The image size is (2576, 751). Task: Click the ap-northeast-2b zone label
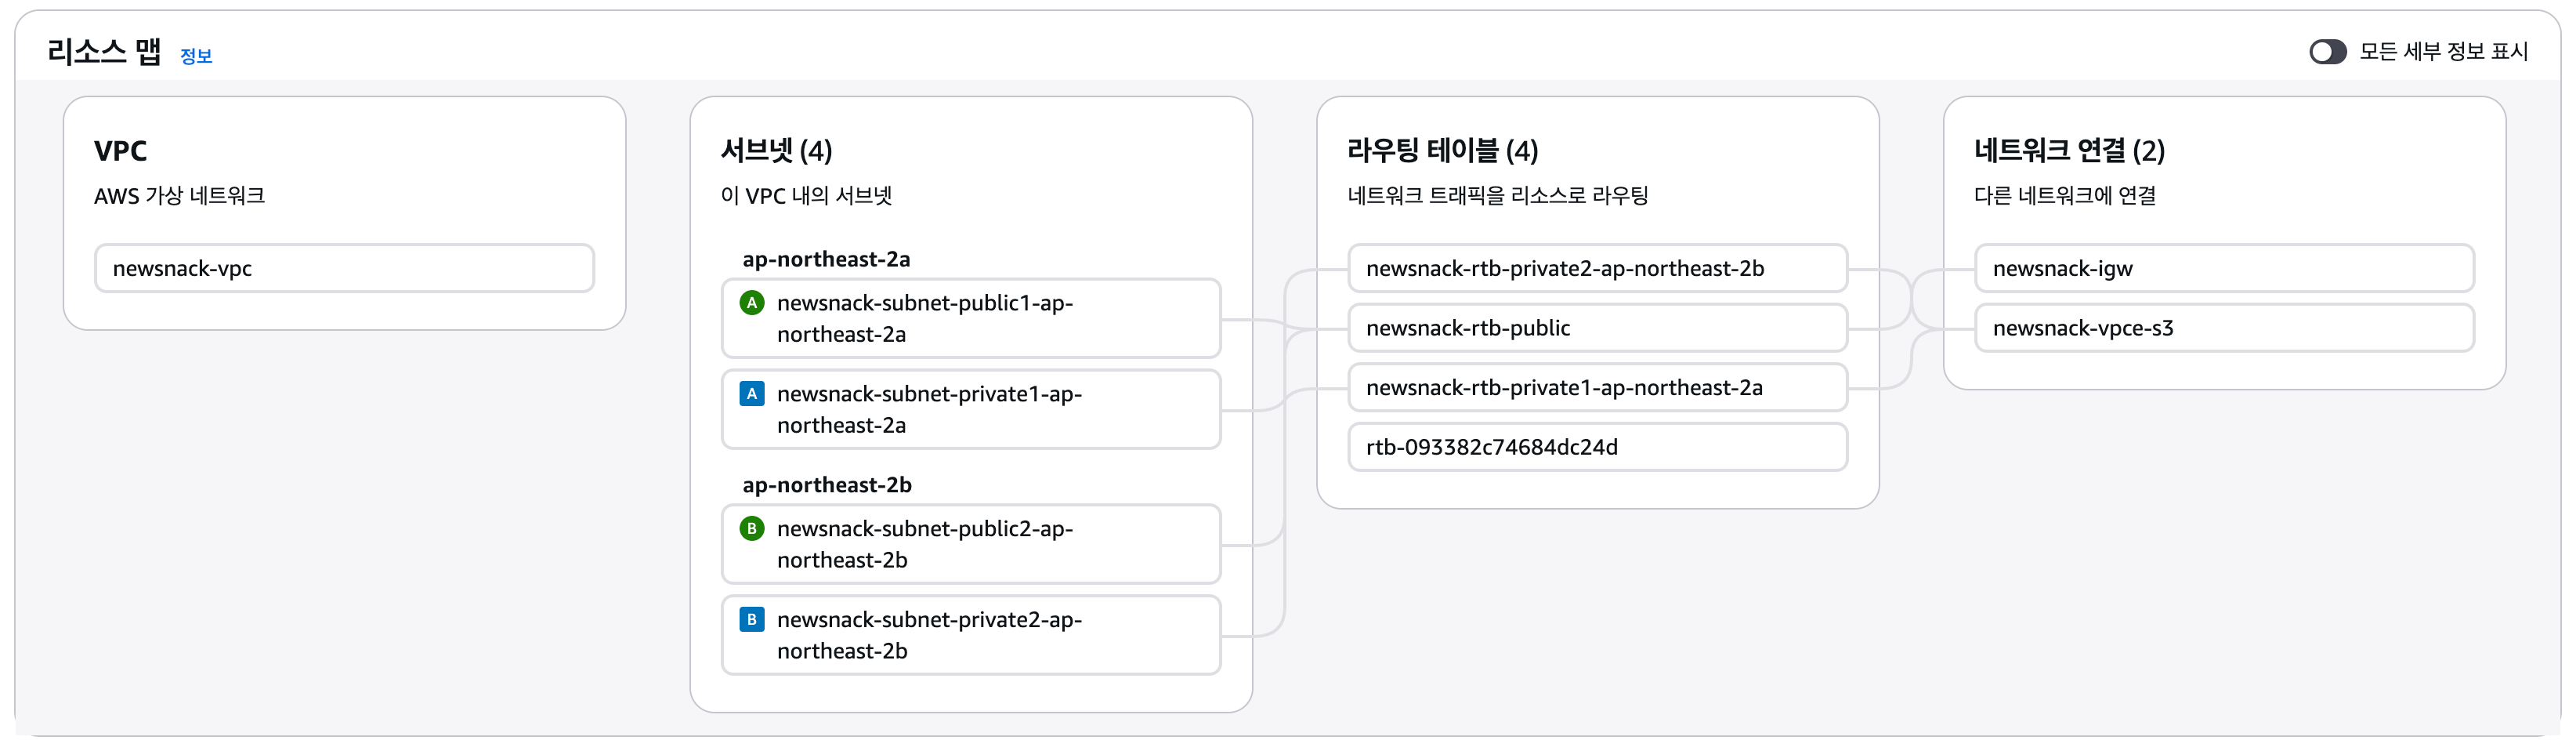[x=826, y=485]
